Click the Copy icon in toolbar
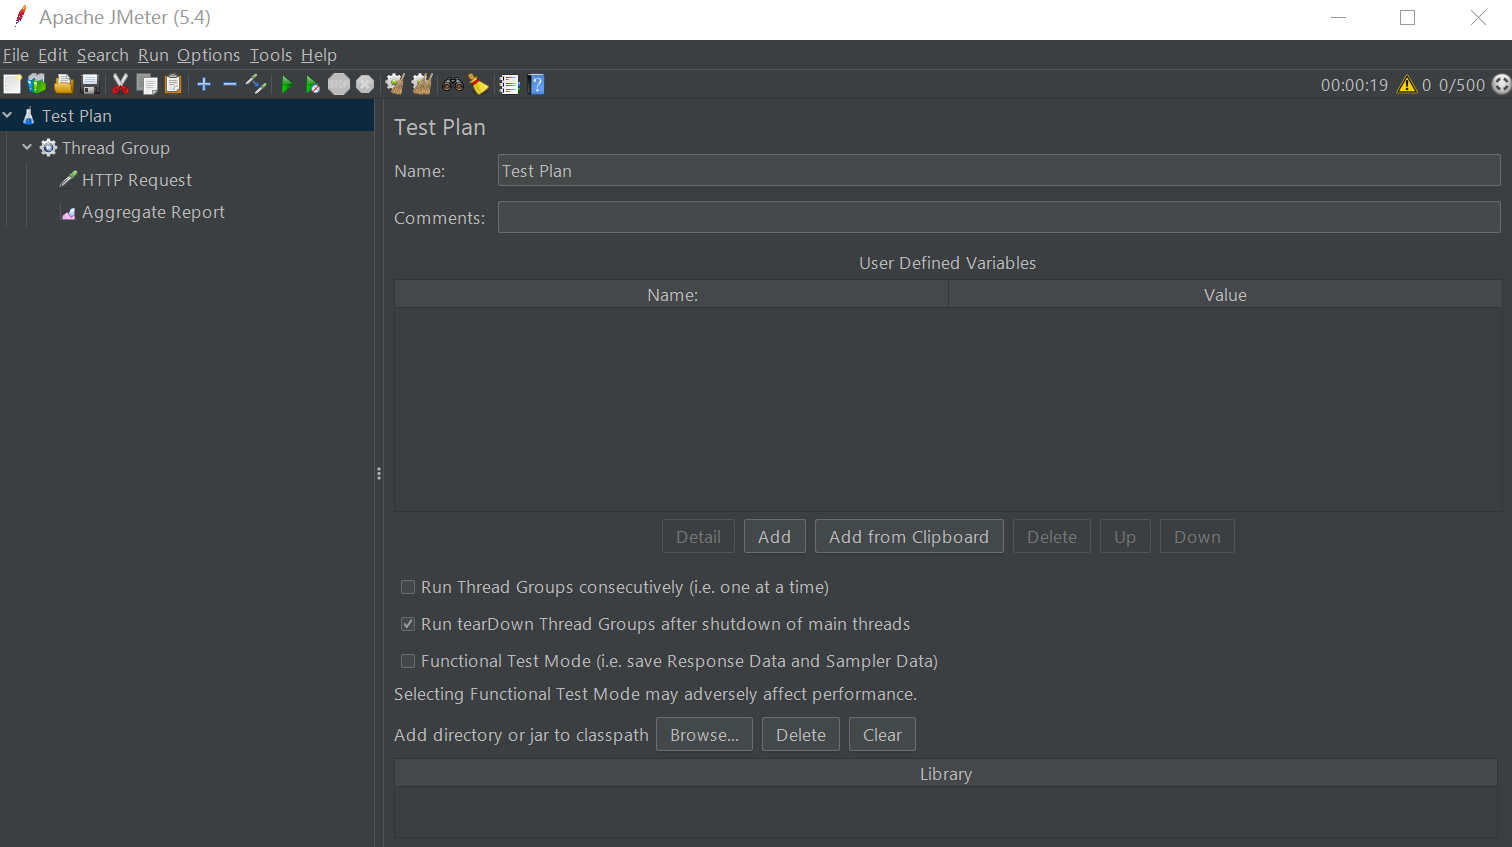Screen dimensions: 1512x847 pyautogui.click(x=147, y=84)
